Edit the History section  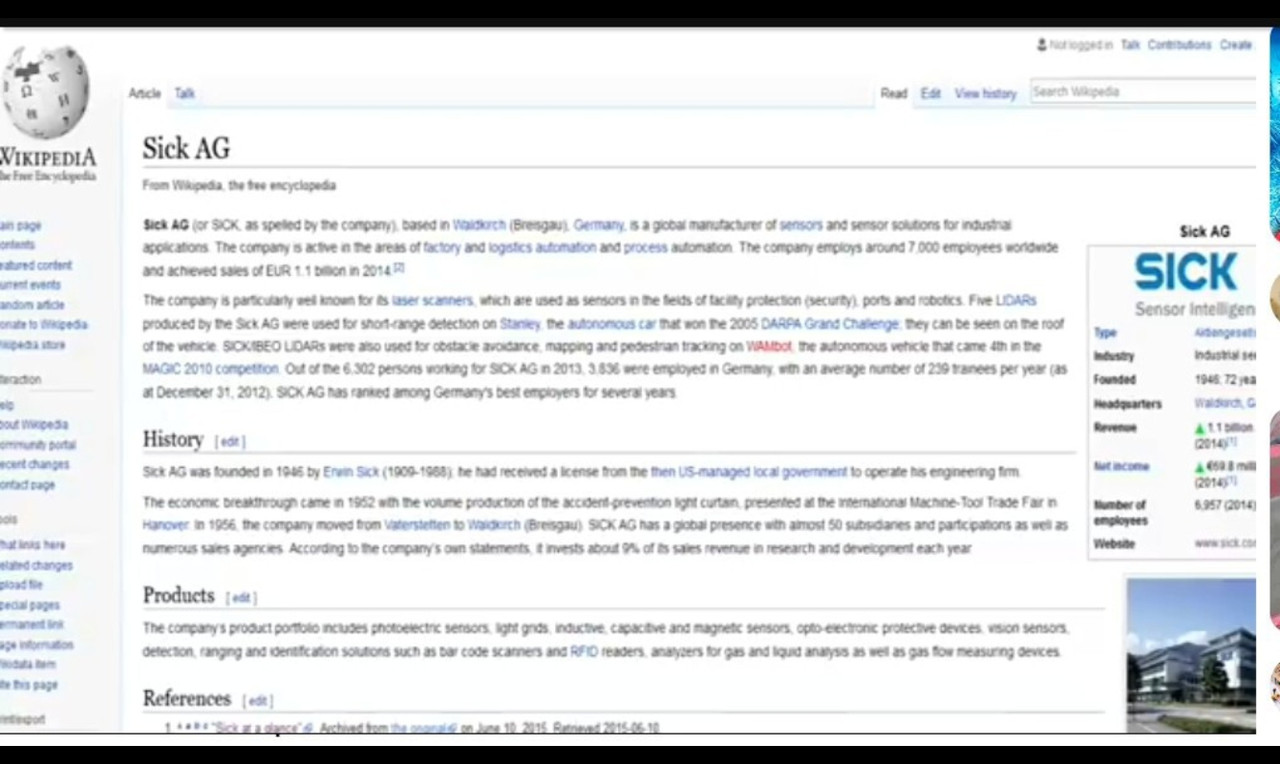click(230, 441)
